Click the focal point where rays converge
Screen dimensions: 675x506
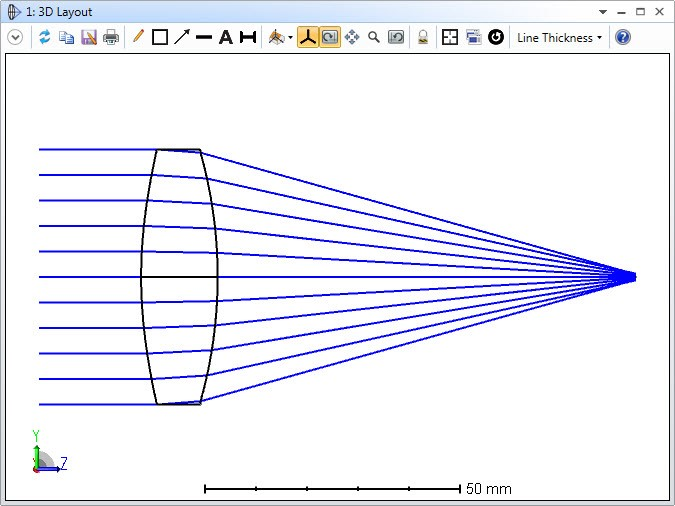(x=633, y=277)
